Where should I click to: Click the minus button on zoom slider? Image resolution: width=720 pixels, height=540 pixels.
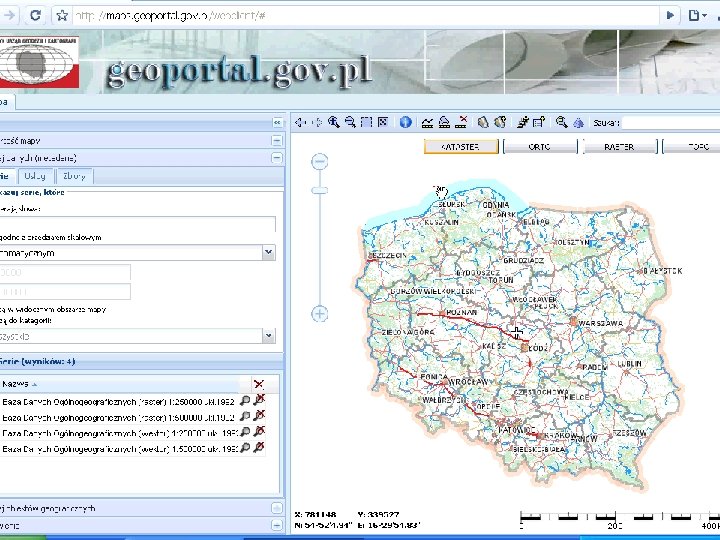click(320, 162)
